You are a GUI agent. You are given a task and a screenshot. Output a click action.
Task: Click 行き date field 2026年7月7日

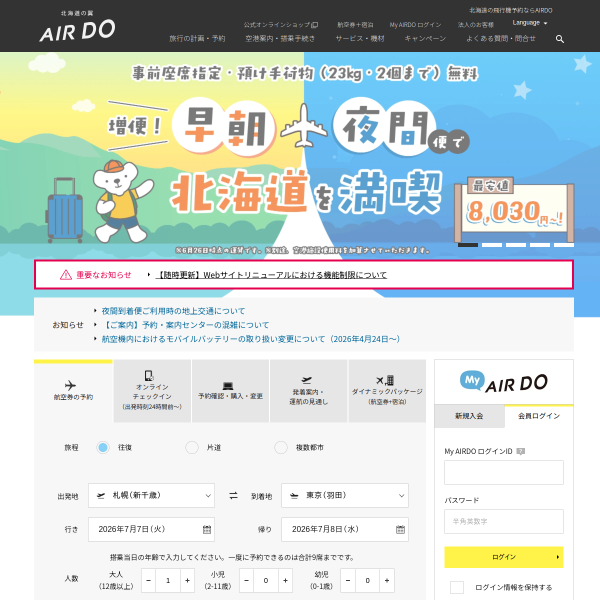152,530
